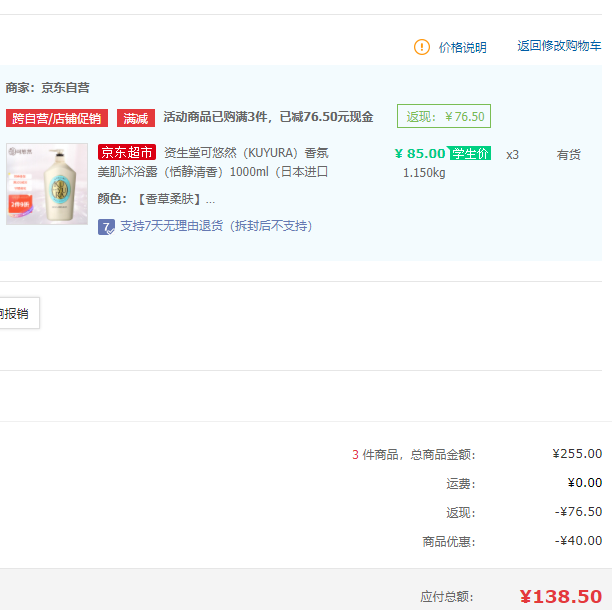
Task: Click 返回修改购物车 to edit the cart
Action: (559, 46)
